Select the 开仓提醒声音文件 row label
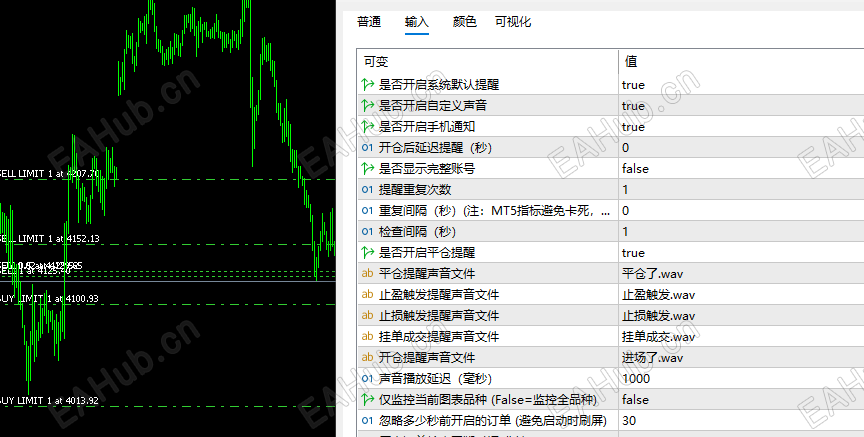Screen dimensions: 864x437 [426, 358]
